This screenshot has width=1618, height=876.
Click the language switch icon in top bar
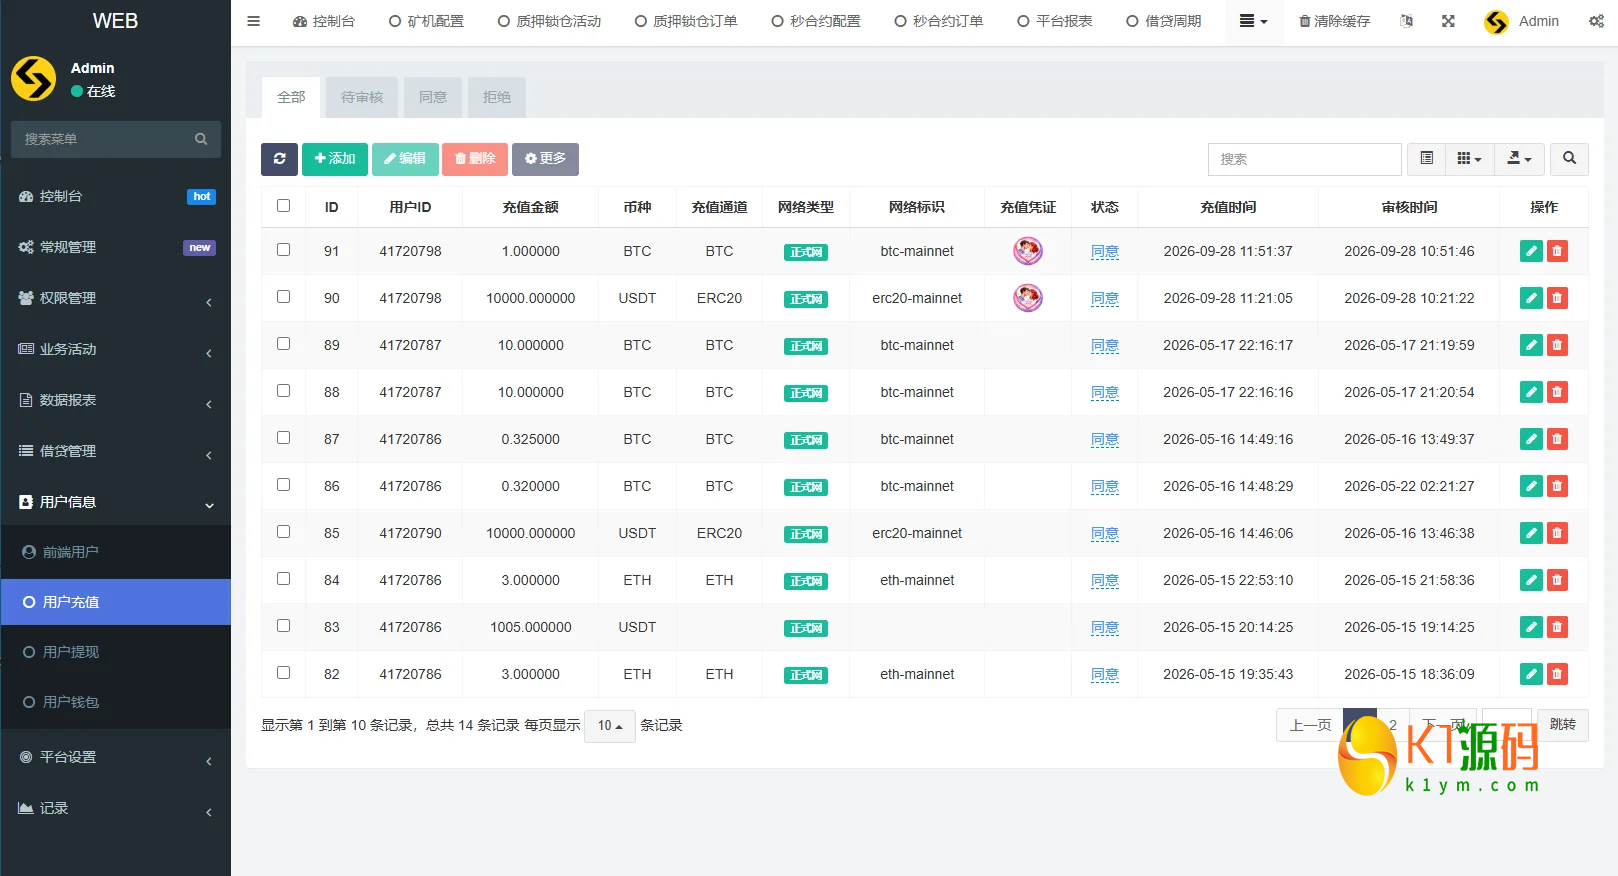(1407, 21)
